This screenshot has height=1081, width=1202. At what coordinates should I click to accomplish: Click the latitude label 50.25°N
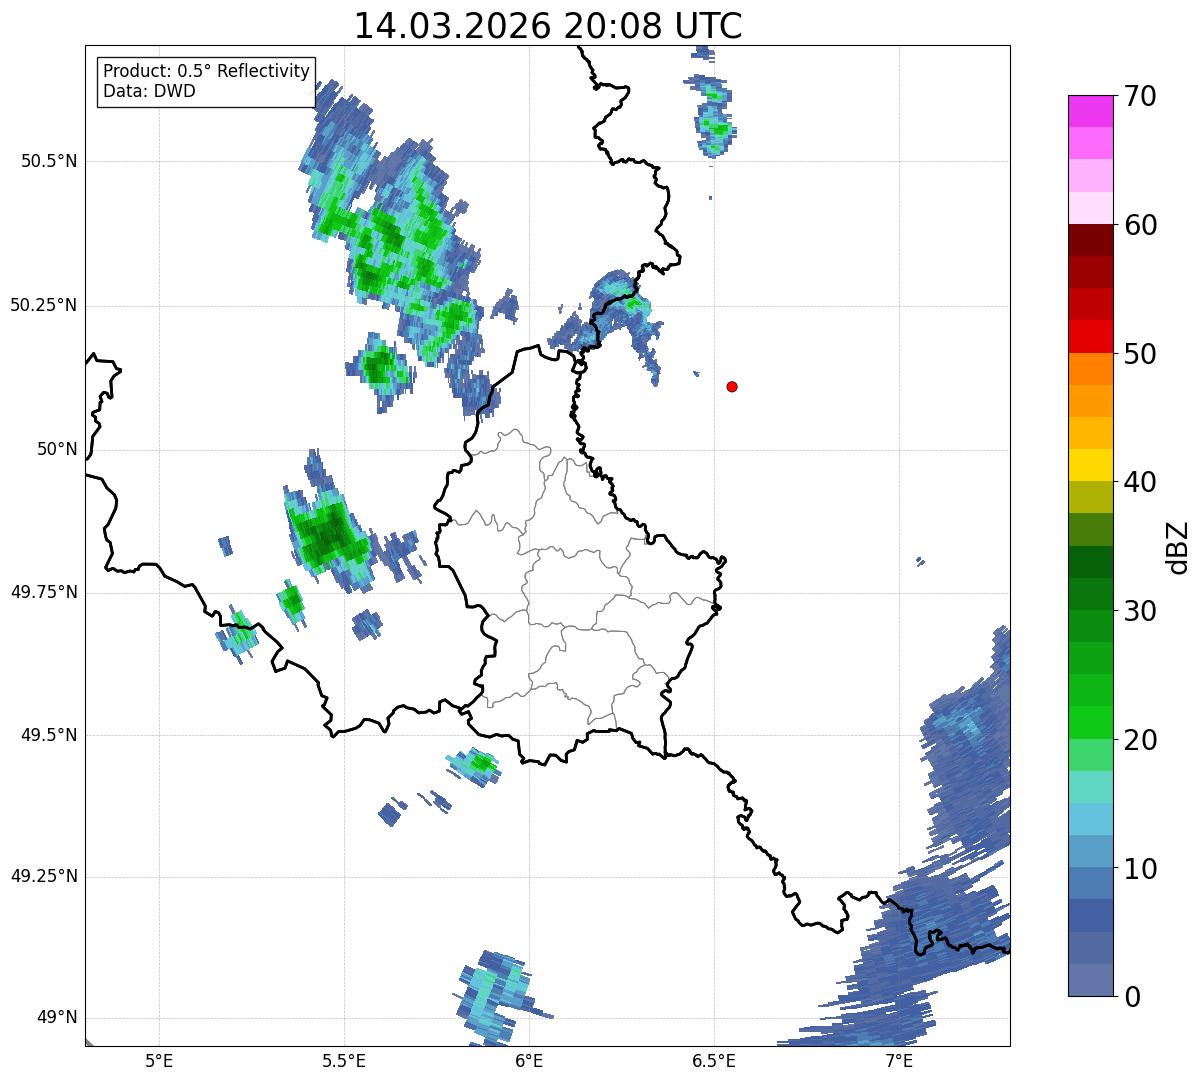[43, 305]
